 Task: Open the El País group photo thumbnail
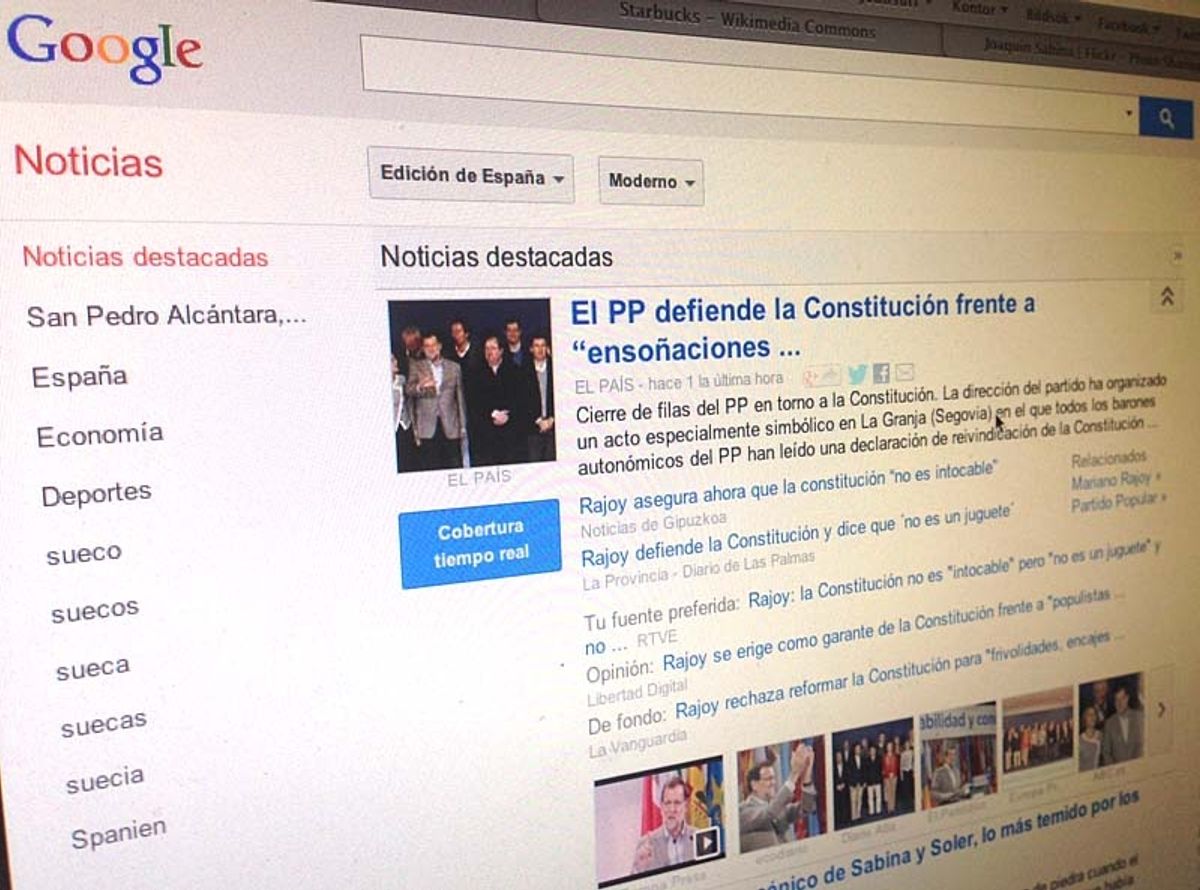tap(472, 384)
